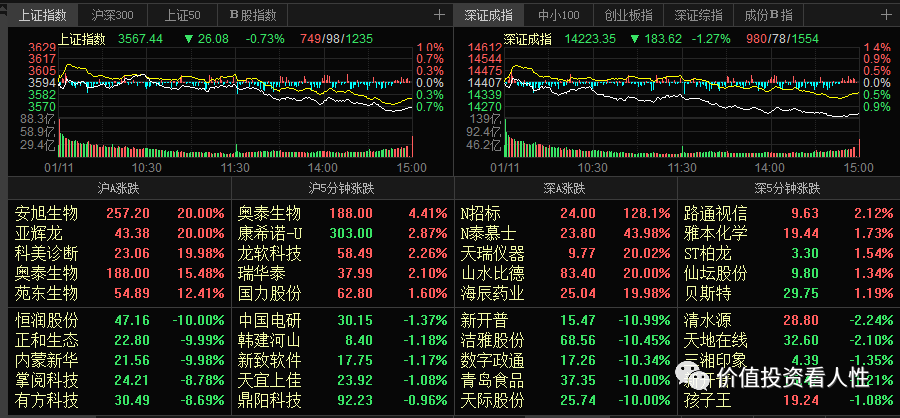Open the 中国电研 stock
Viewport: 900px width, 418px height.
(x=343, y=320)
